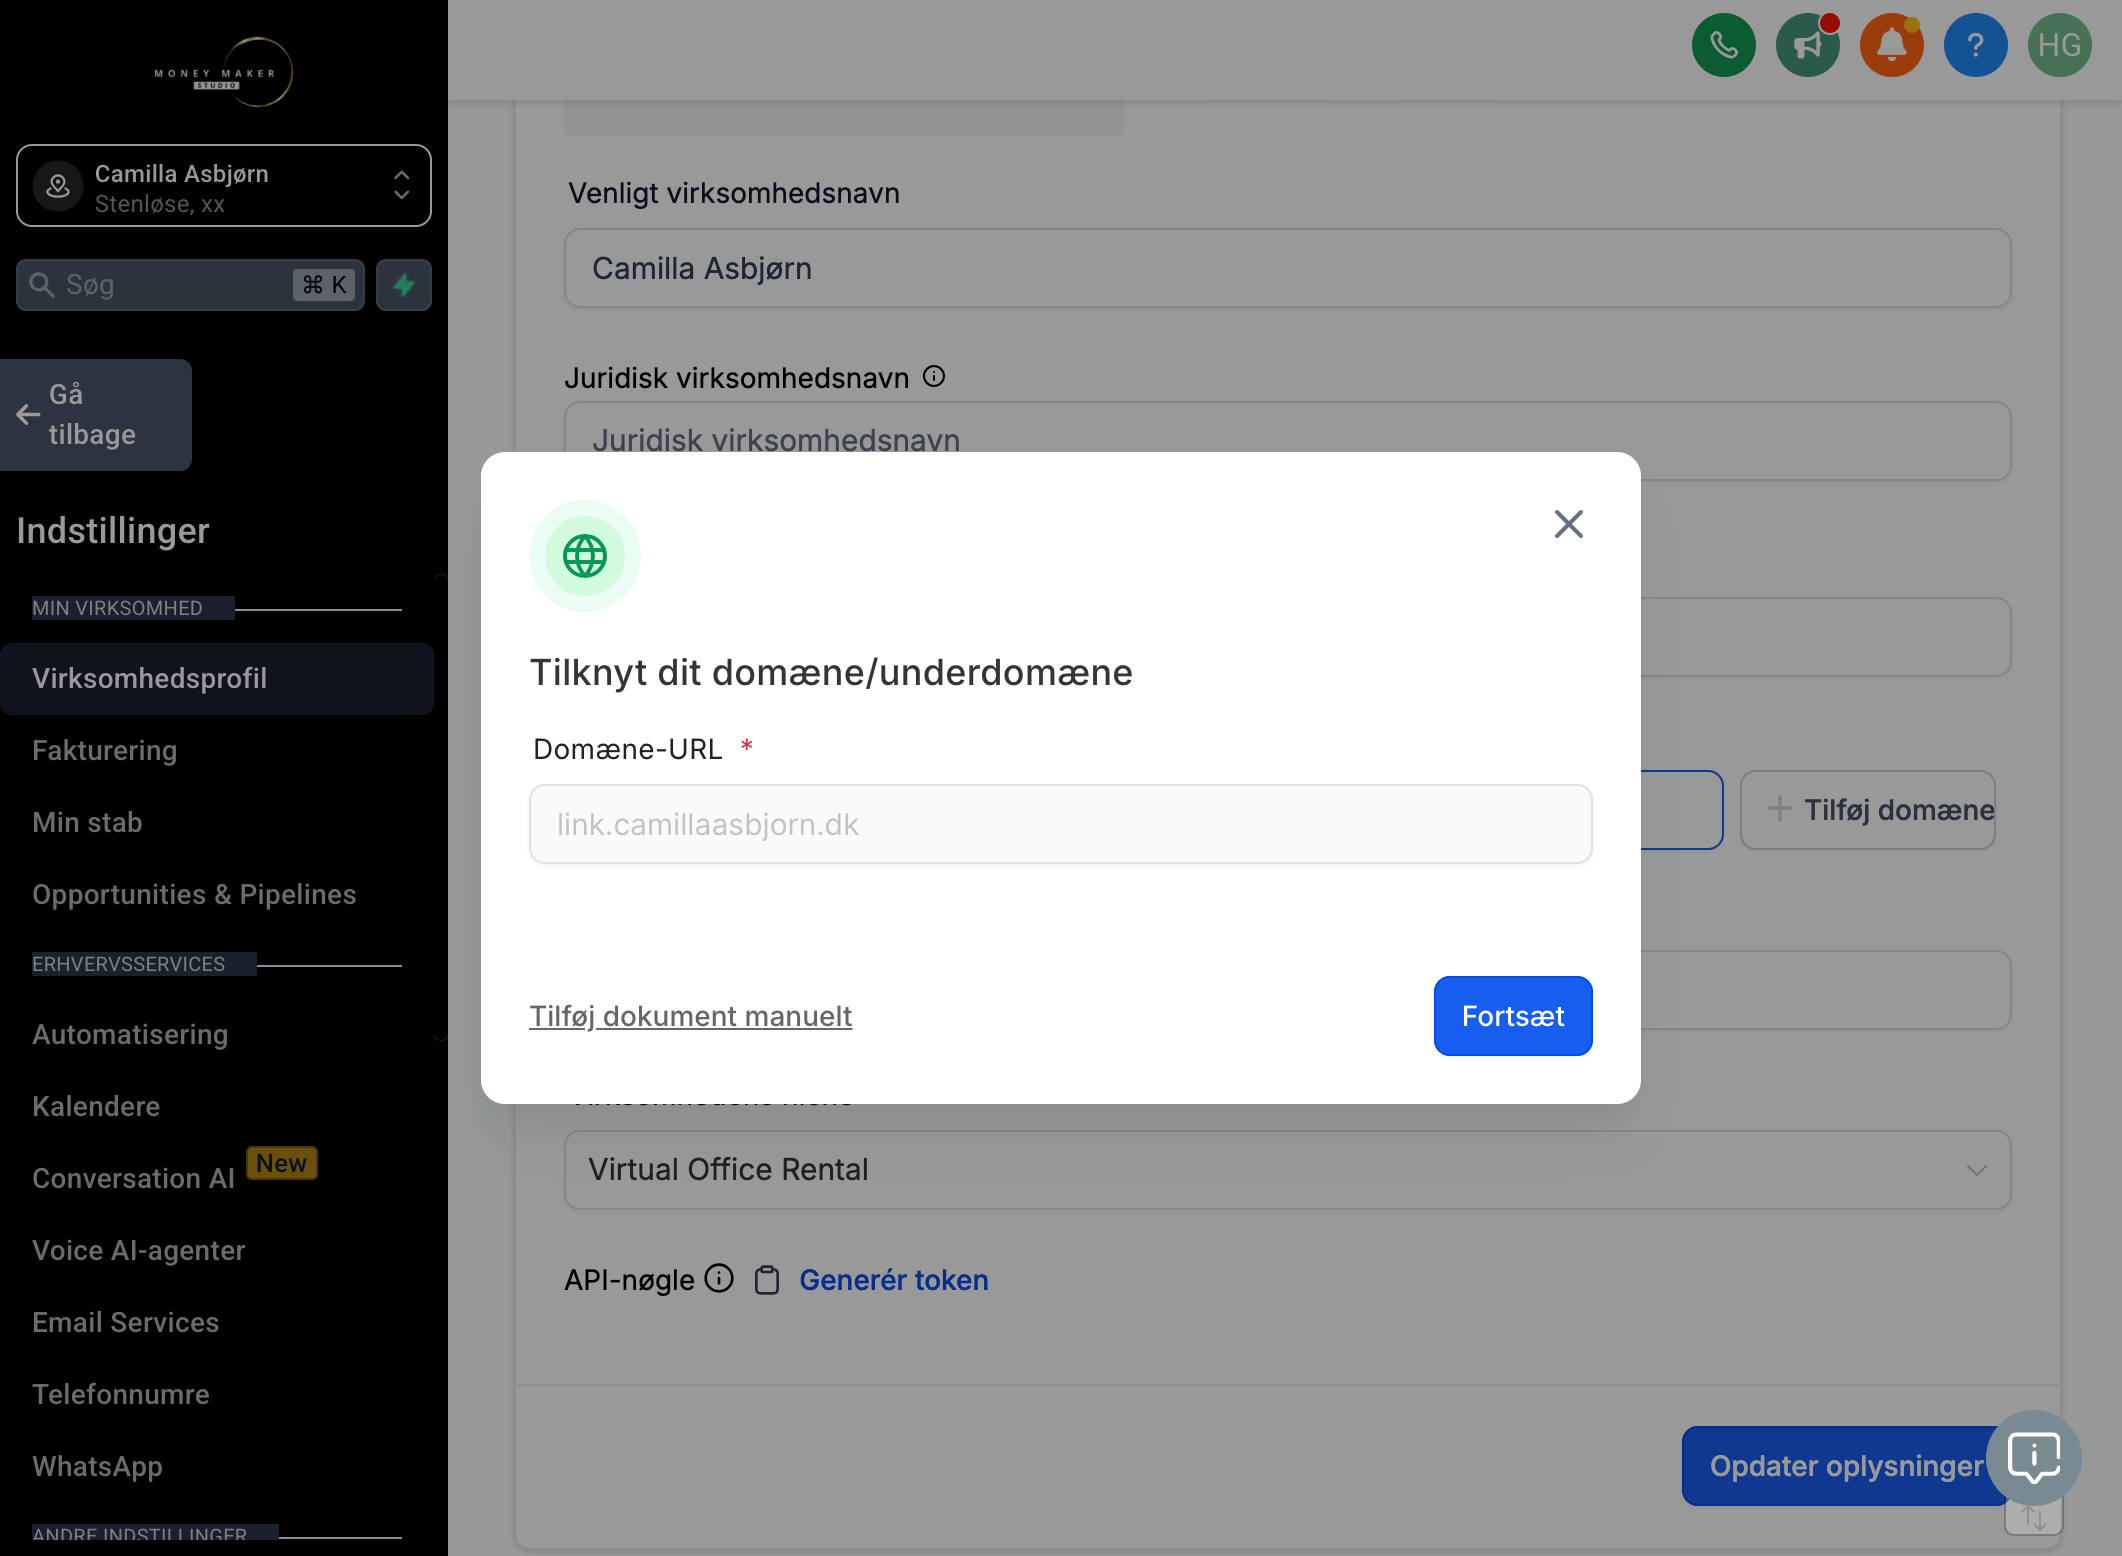Click the Generér token link
The height and width of the screenshot is (1556, 2122).
pos(894,1280)
